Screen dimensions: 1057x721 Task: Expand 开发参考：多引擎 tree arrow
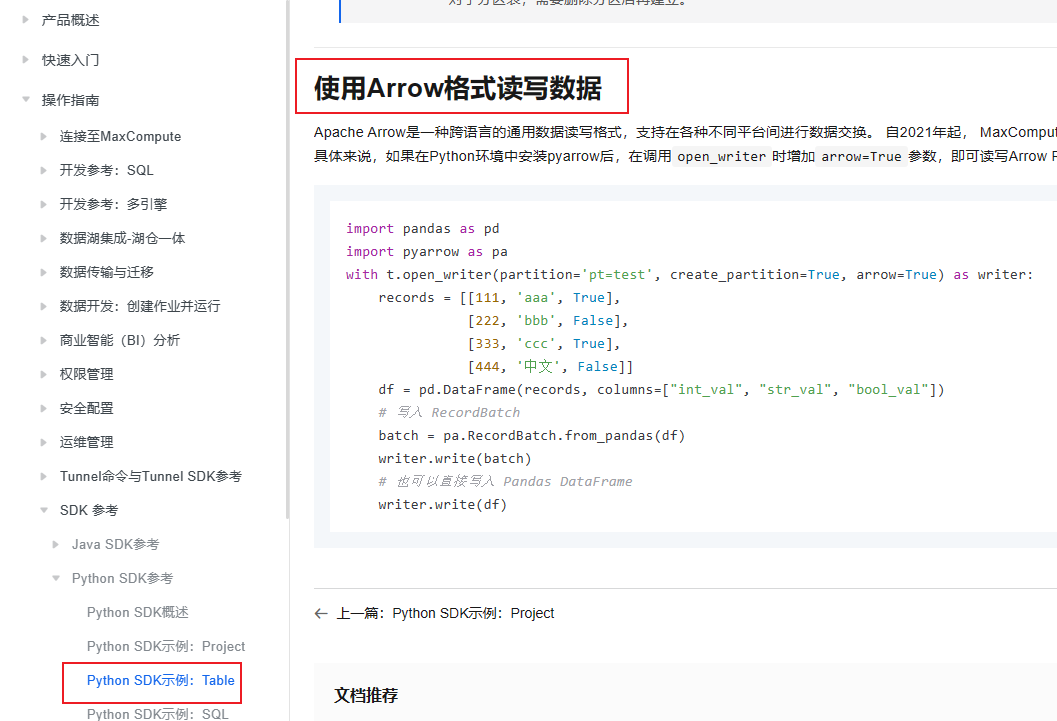pyautogui.click(x=44, y=204)
